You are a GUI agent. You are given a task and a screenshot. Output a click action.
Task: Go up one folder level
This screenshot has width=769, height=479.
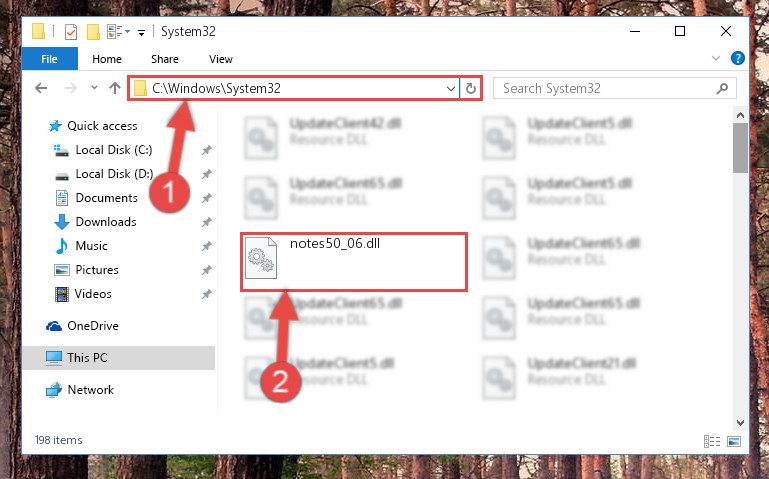(115, 88)
